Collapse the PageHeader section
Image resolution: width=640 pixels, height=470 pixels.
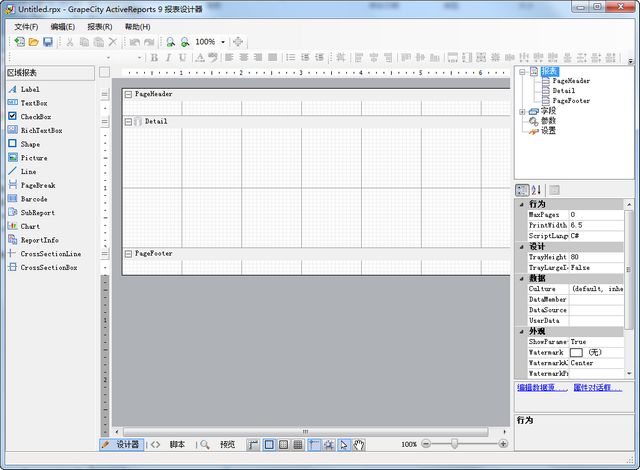pos(128,94)
